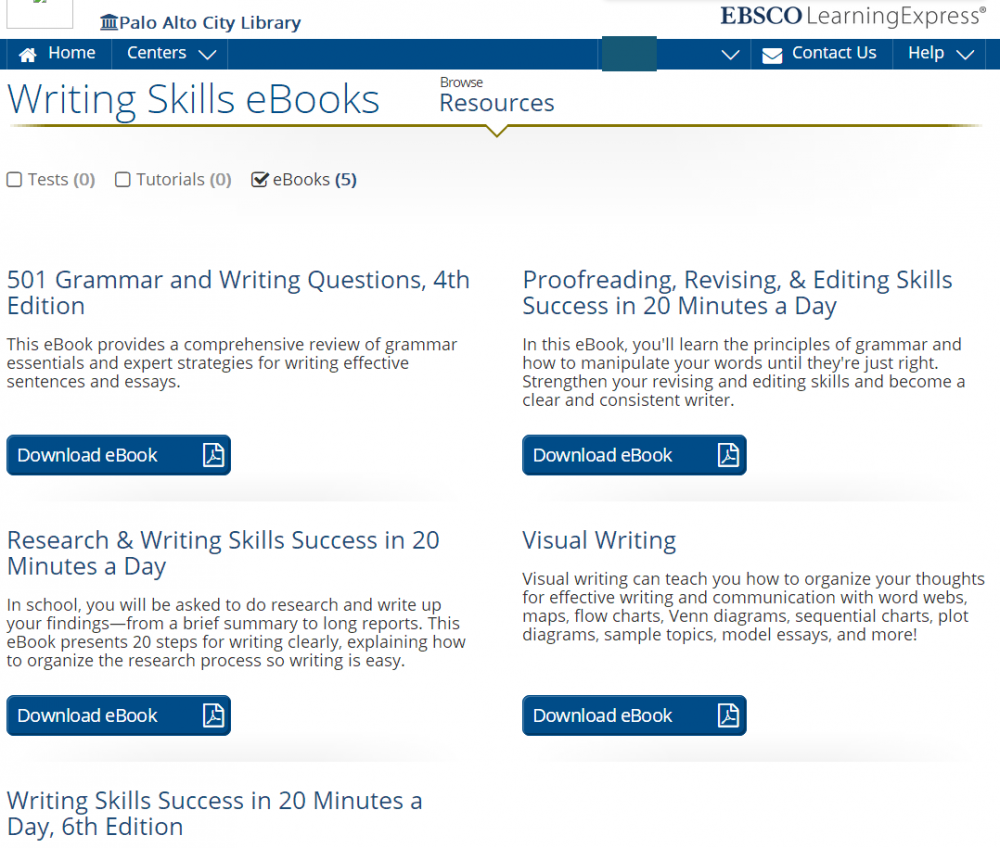Open the Help dropdown menu

tap(940, 54)
